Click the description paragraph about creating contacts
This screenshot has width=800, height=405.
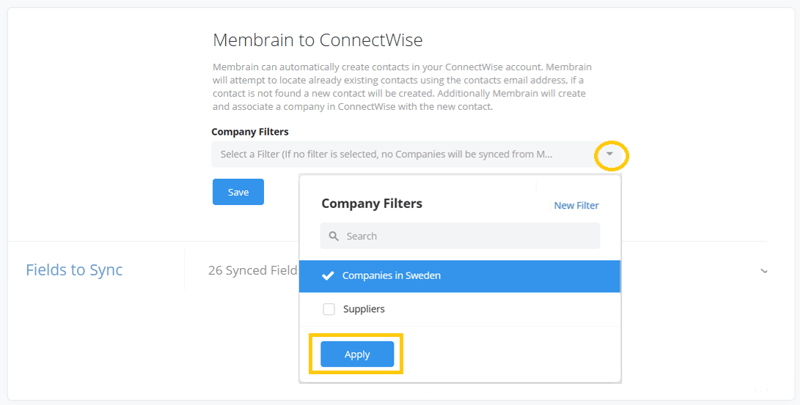(x=402, y=87)
